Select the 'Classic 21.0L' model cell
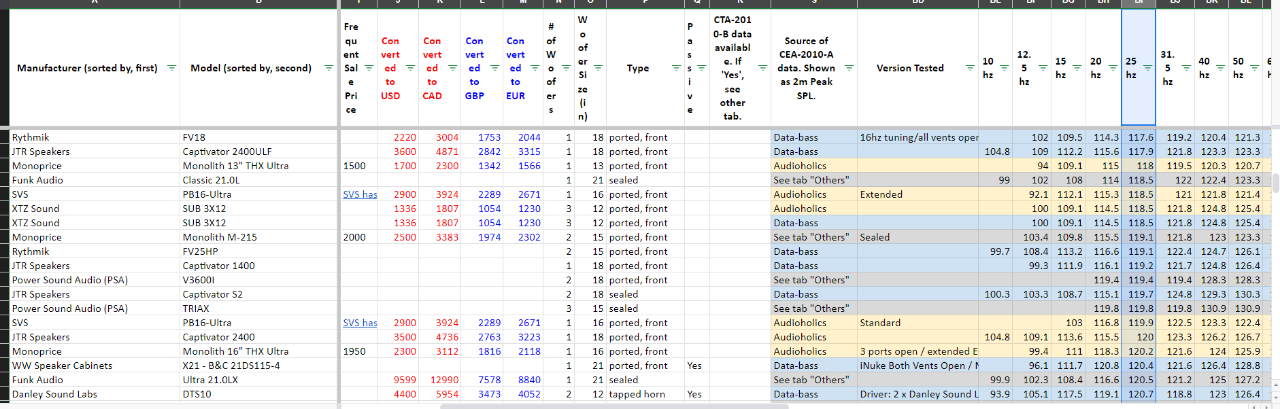The width and height of the screenshot is (1280, 409). click(x=259, y=179)
